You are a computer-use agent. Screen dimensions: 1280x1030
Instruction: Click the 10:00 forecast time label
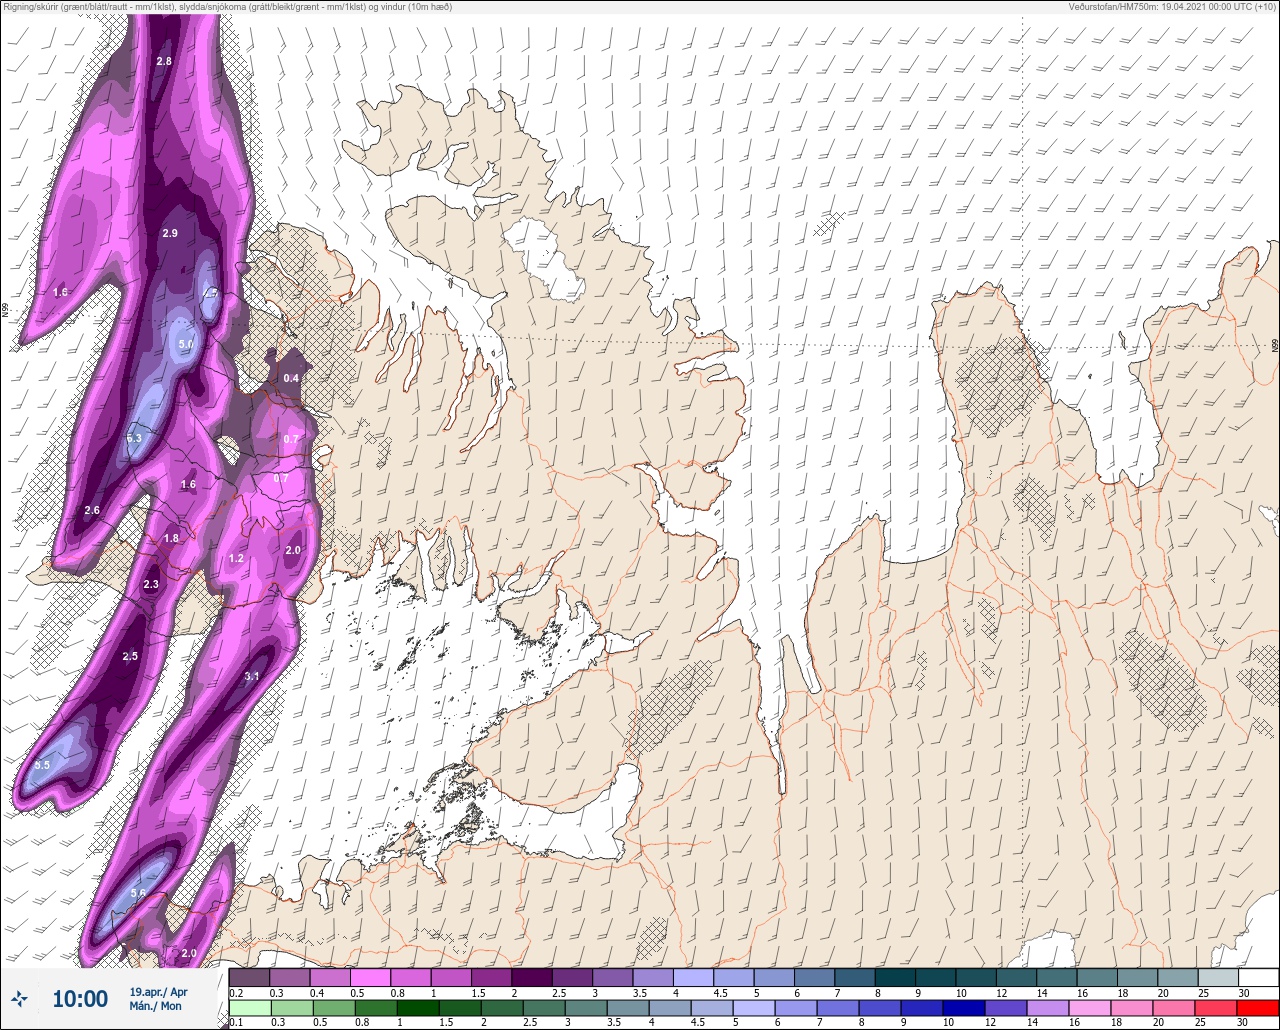point(80,999)
